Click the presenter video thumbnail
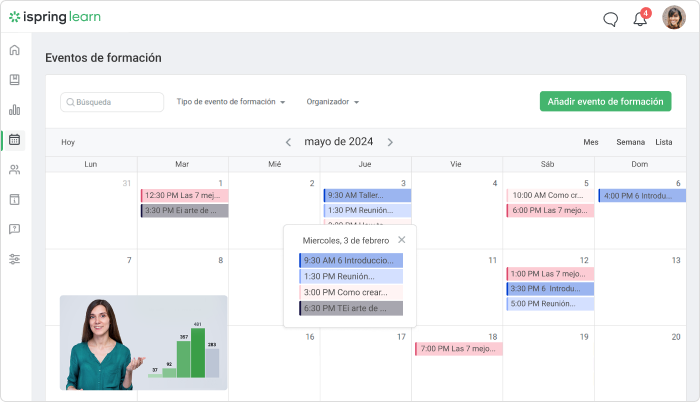Viewport: 700px width, 402px height. [143, 343]
